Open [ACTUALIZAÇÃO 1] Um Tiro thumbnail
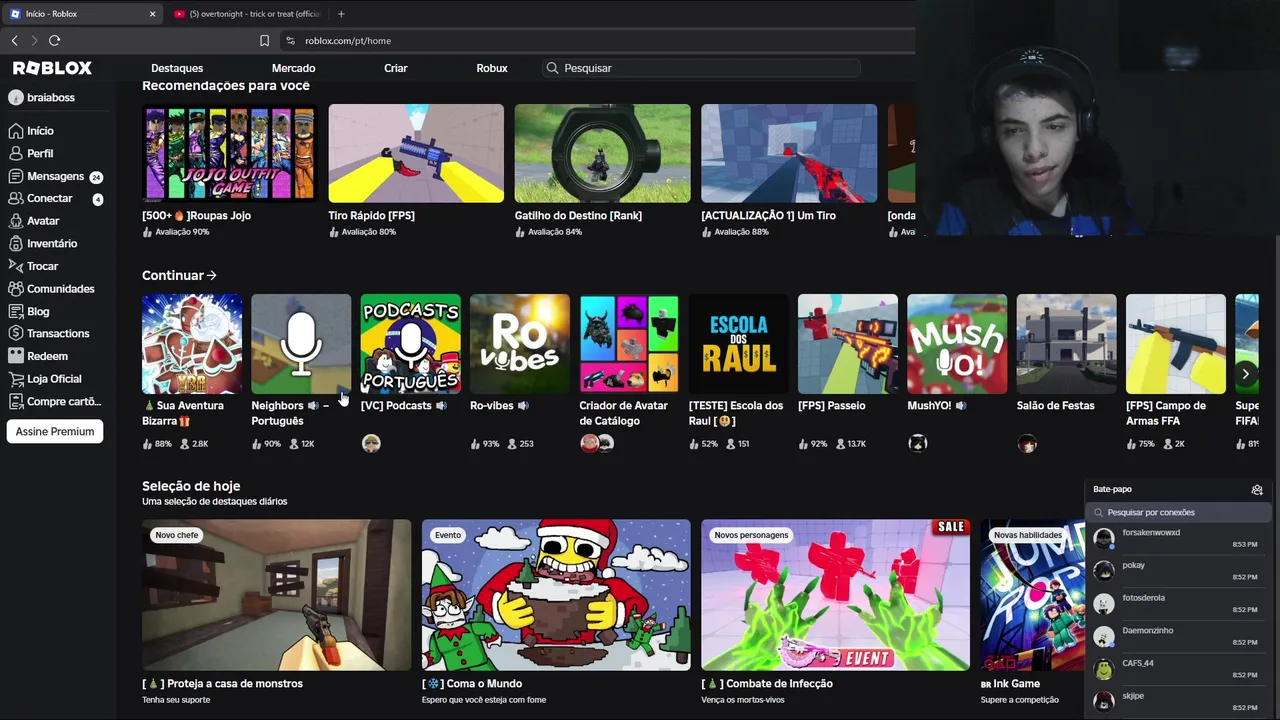This screenshot has height=720, width=1280. tap(789, 153)
